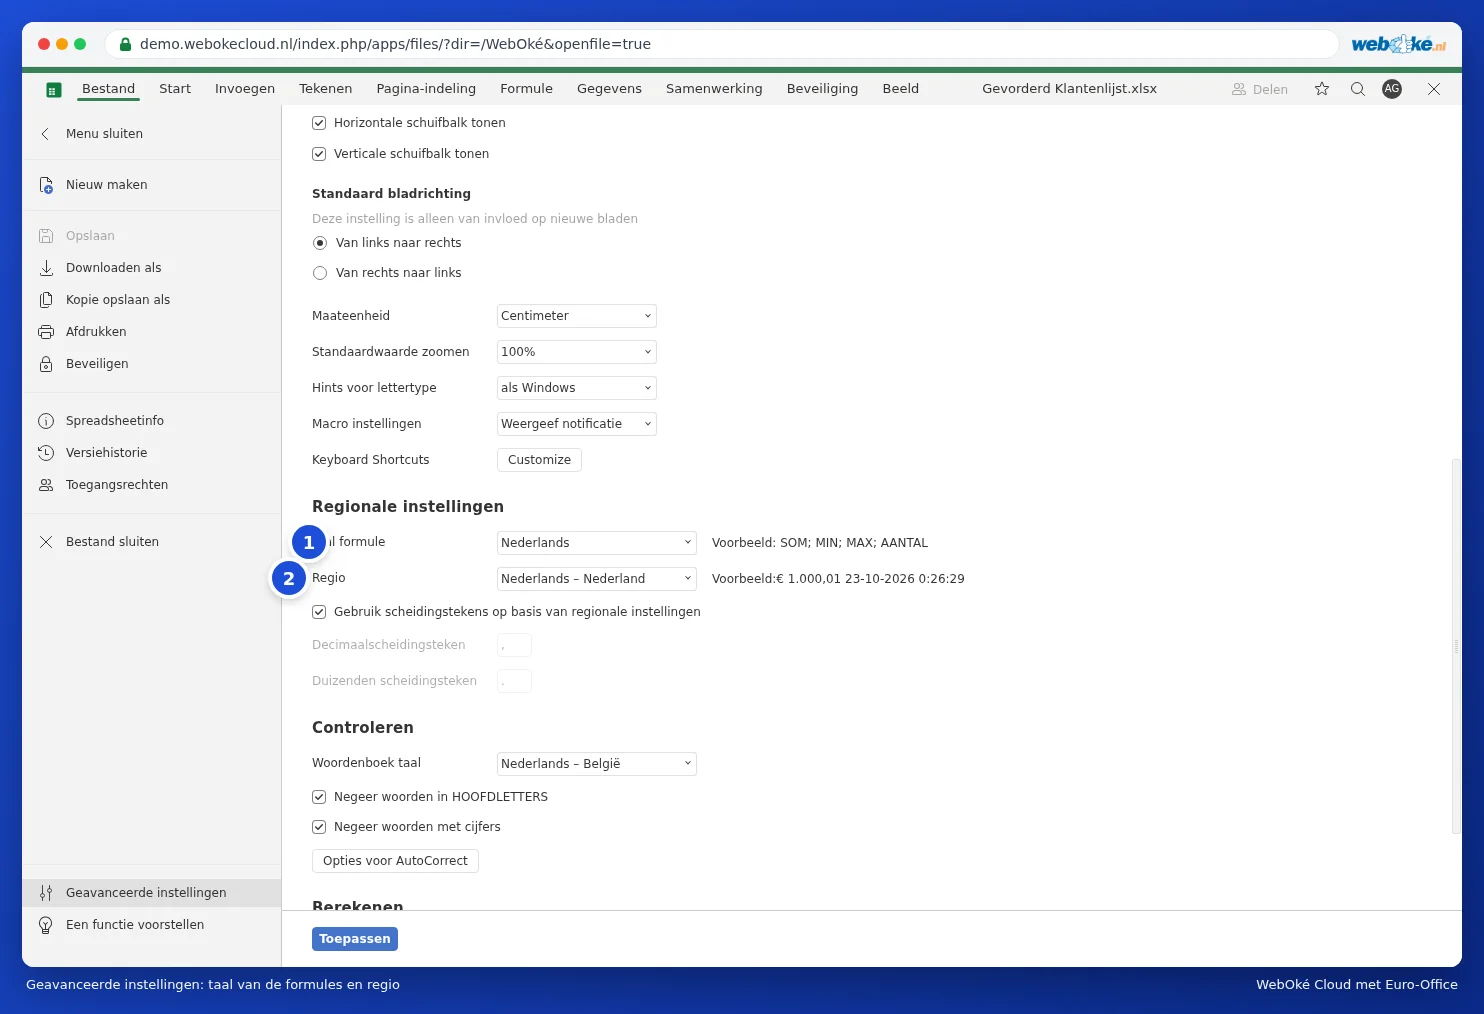Click the Een functie voorstellen lightbulb icon
The image size is (1484, 1014).
(x=46, y=925)
